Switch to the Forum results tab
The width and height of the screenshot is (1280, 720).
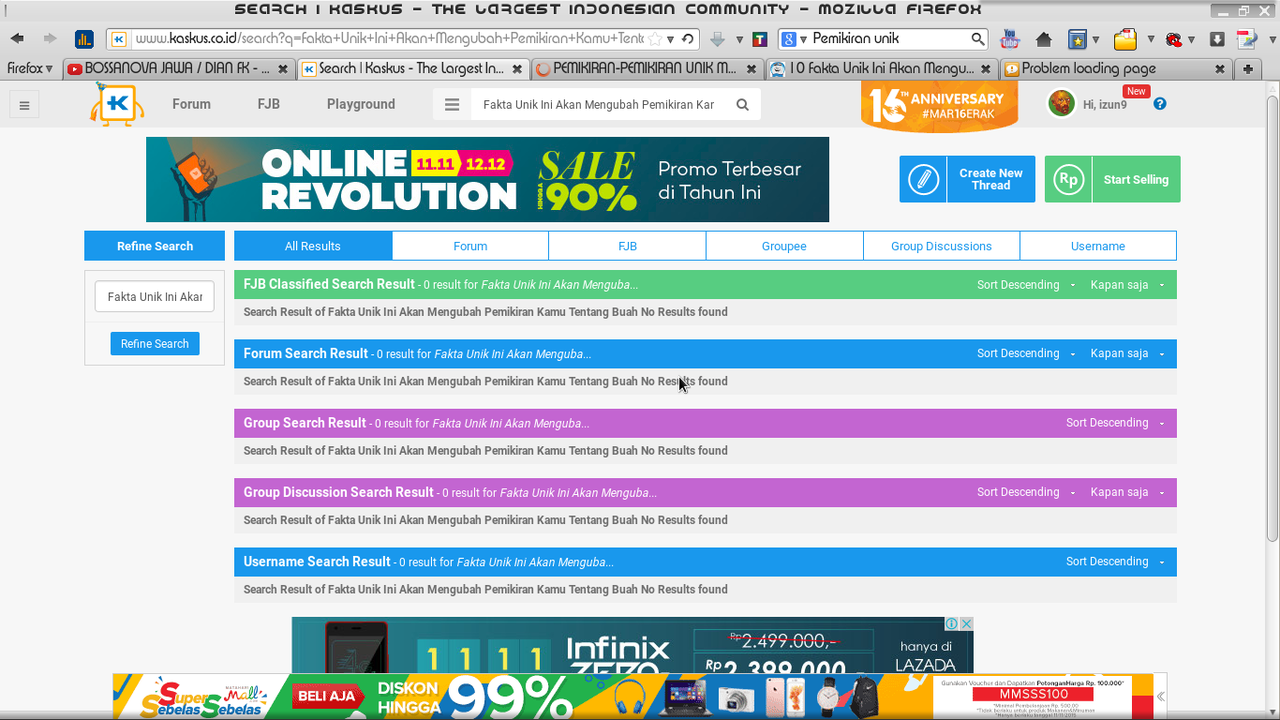(470, 246)
